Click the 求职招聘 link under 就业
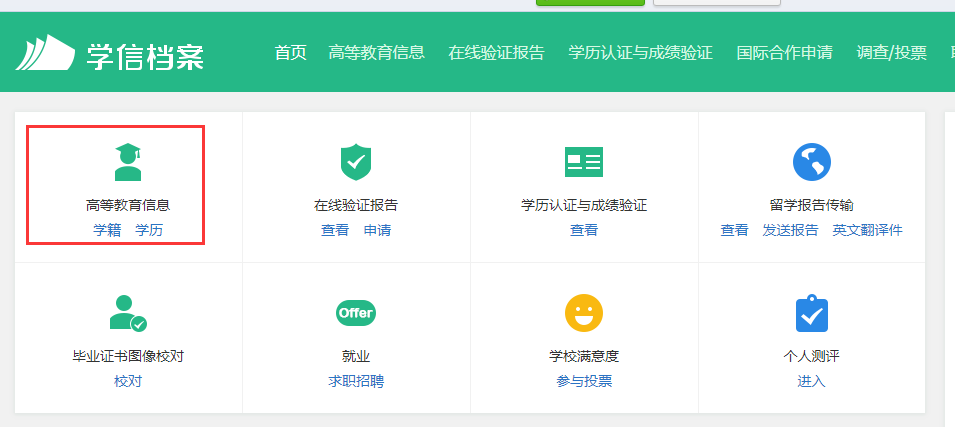 click(356, 381)
